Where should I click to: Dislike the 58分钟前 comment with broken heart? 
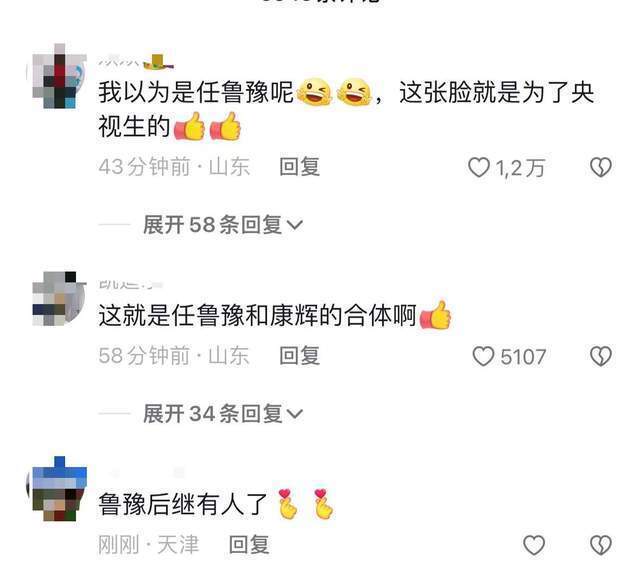[x=601, y=356]
